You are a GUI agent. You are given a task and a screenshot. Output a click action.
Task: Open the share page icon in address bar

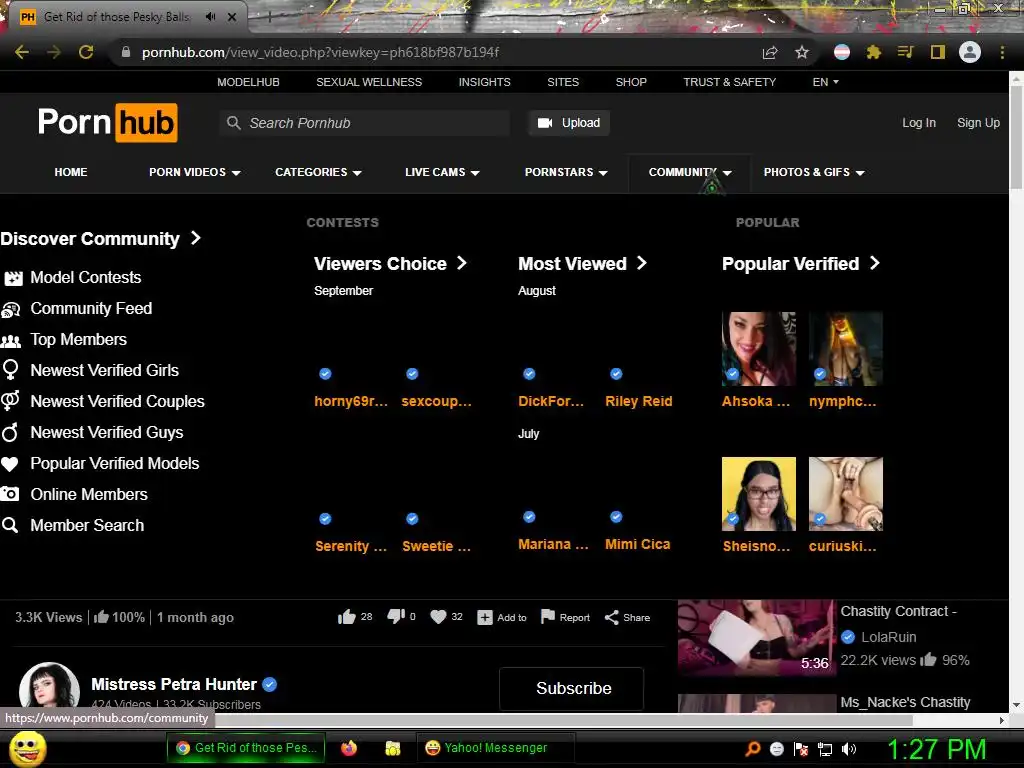pos(770,52)
